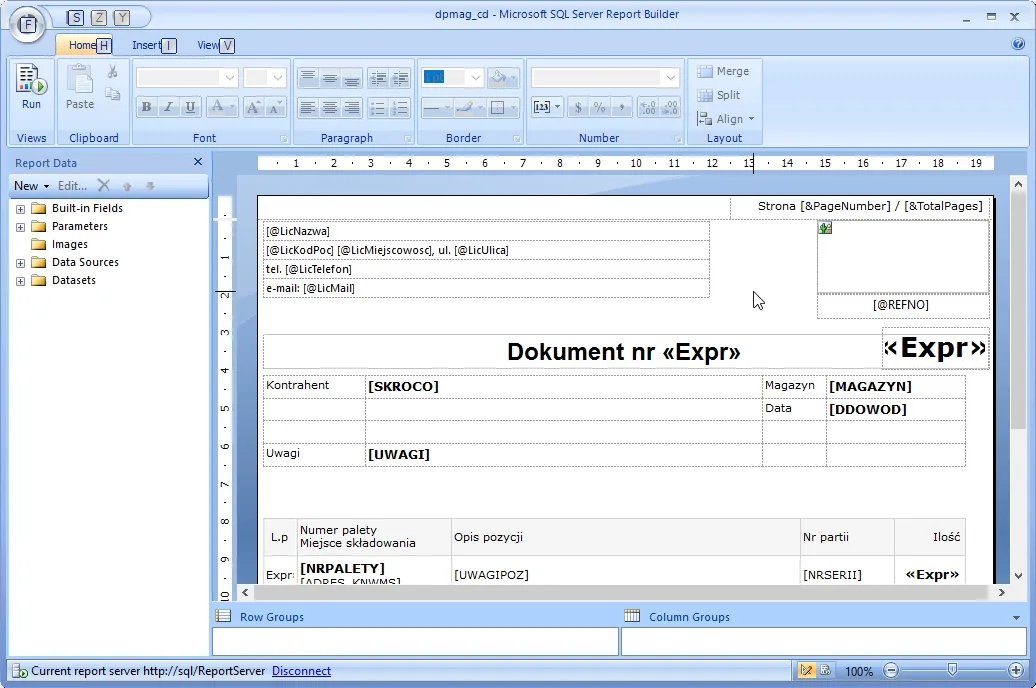Open the Report Builder application button

click(27, 24)
